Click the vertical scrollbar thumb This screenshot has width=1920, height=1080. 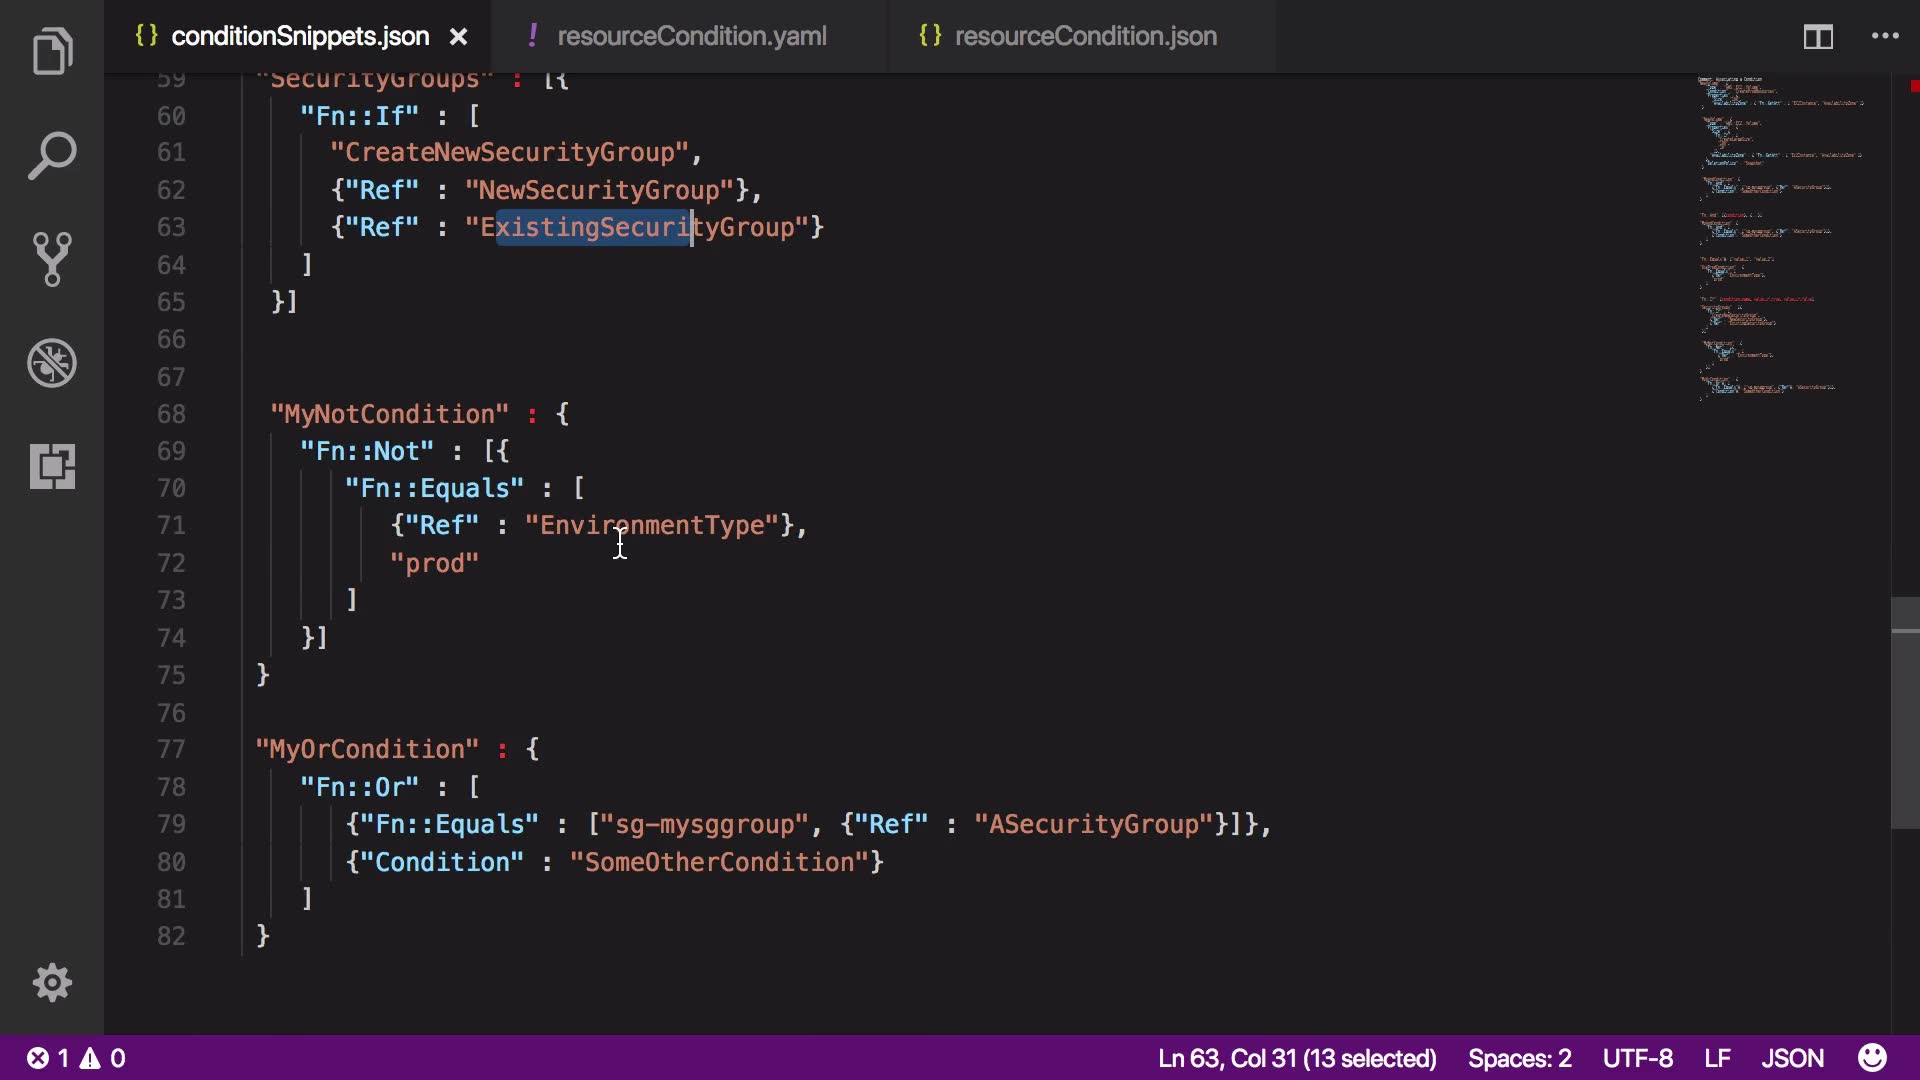point(1904,713)
